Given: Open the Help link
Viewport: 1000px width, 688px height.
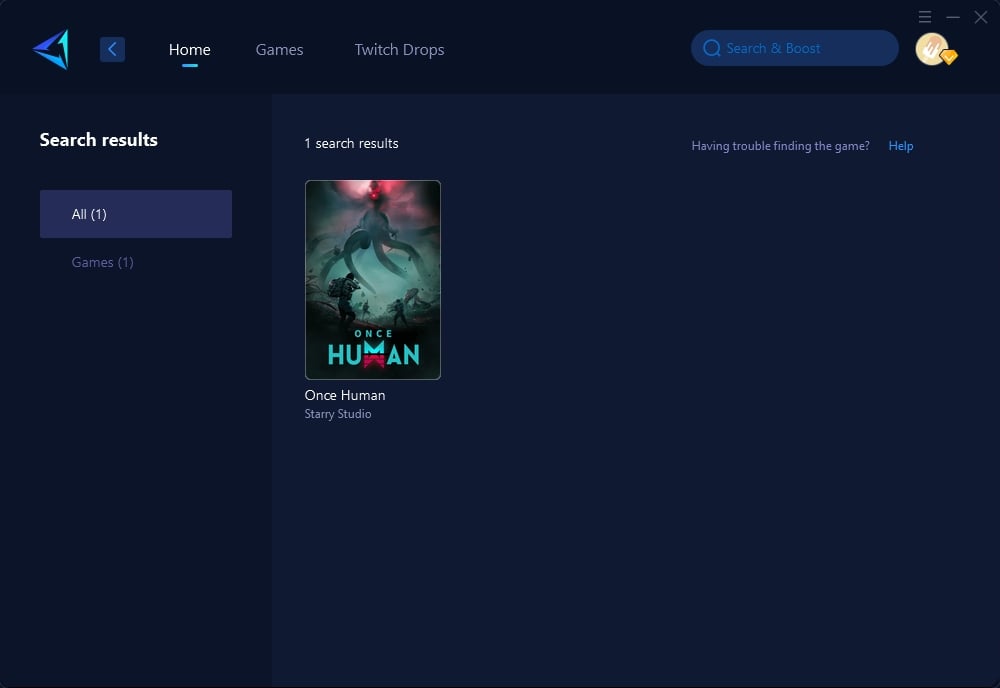Looking at the screenshot, I should tap(901, 145).
